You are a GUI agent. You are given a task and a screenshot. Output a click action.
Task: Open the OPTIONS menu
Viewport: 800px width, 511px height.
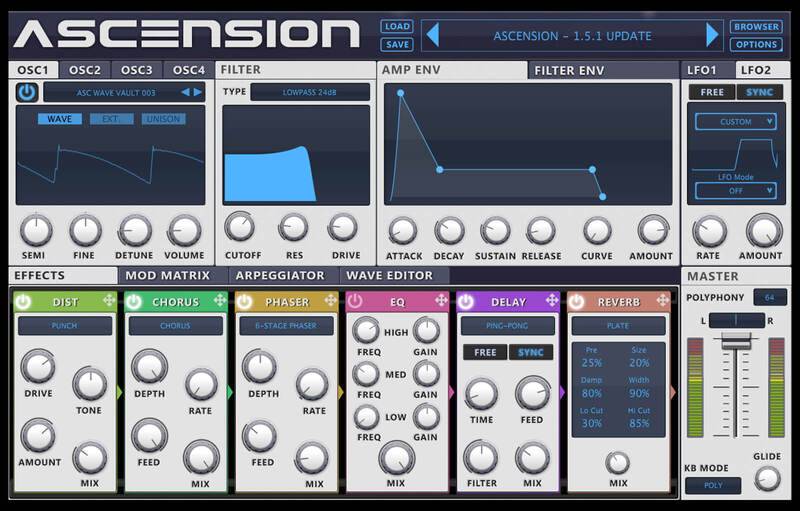pyautogui.click(x=756, y=44)
